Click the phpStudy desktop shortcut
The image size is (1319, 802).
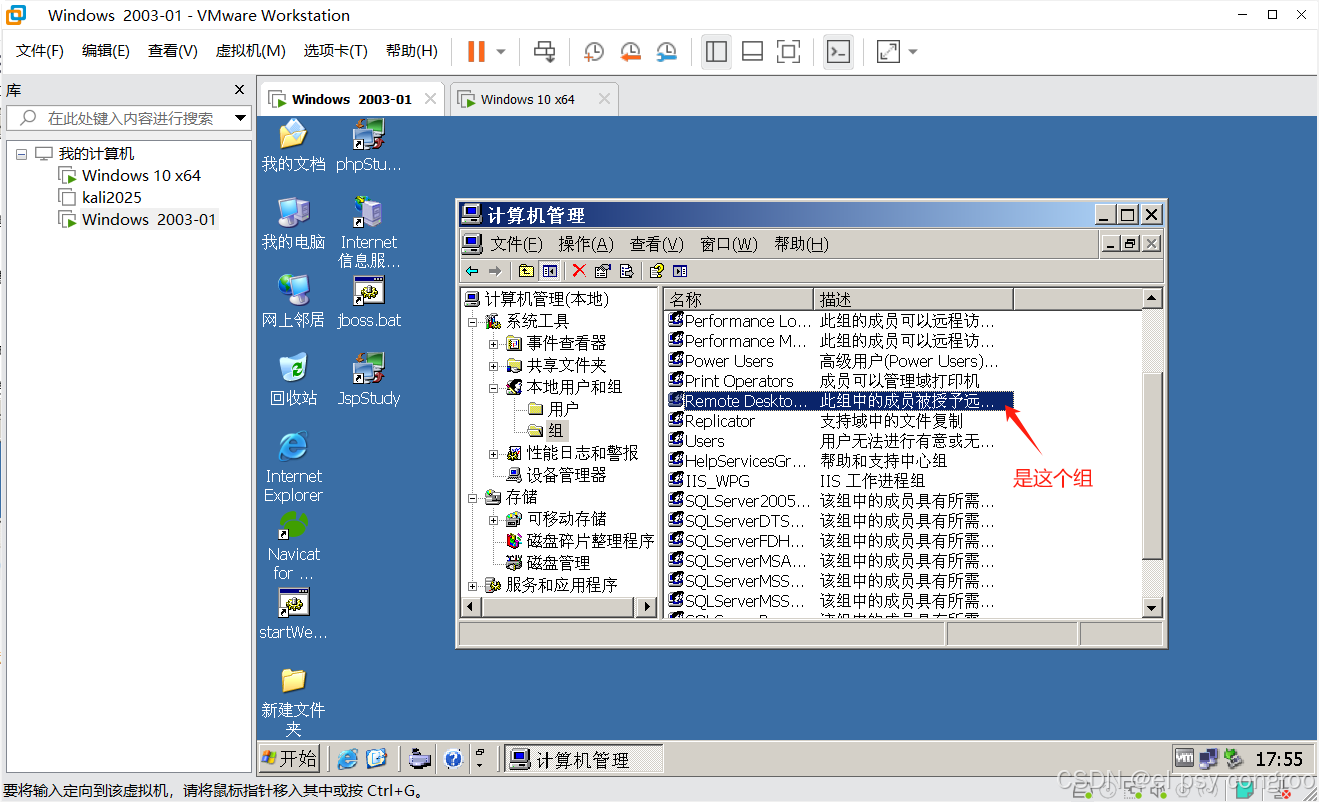(368, 146)
